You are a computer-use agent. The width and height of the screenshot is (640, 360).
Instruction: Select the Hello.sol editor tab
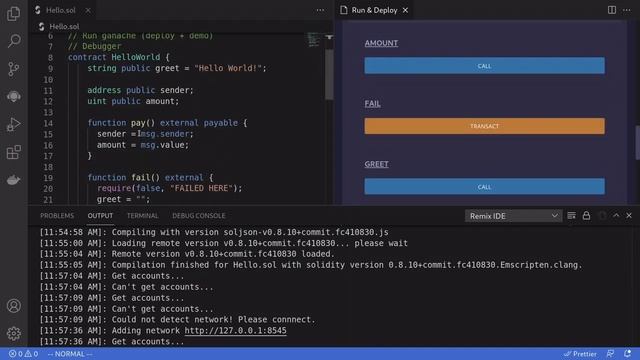60,10
